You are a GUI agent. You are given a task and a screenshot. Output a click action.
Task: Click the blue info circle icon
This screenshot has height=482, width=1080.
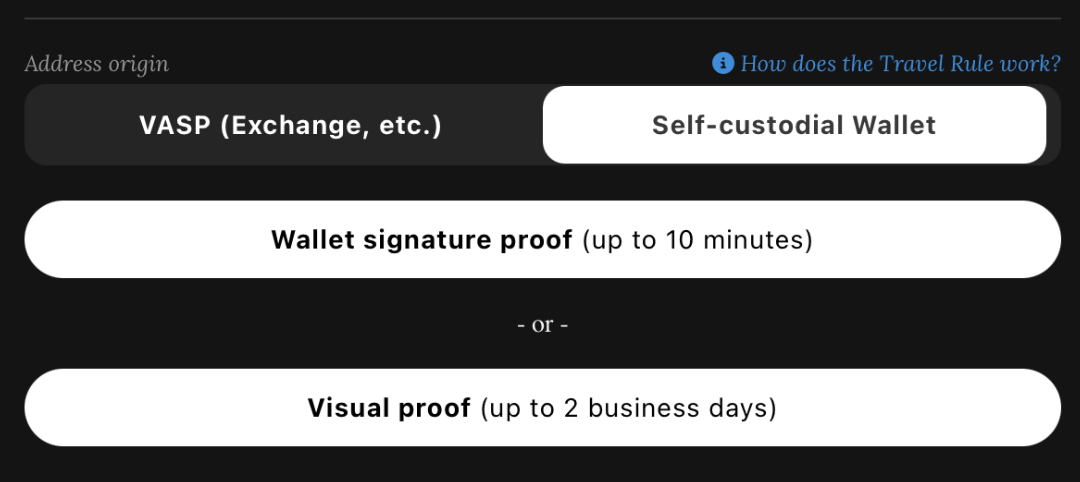coord(723,64)
